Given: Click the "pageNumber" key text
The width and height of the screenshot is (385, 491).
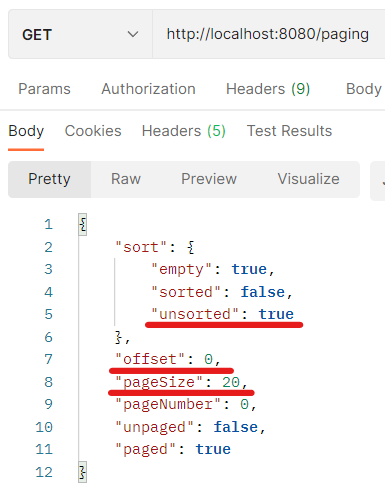Looking at the screenshot, I should [x=168, y=405].
